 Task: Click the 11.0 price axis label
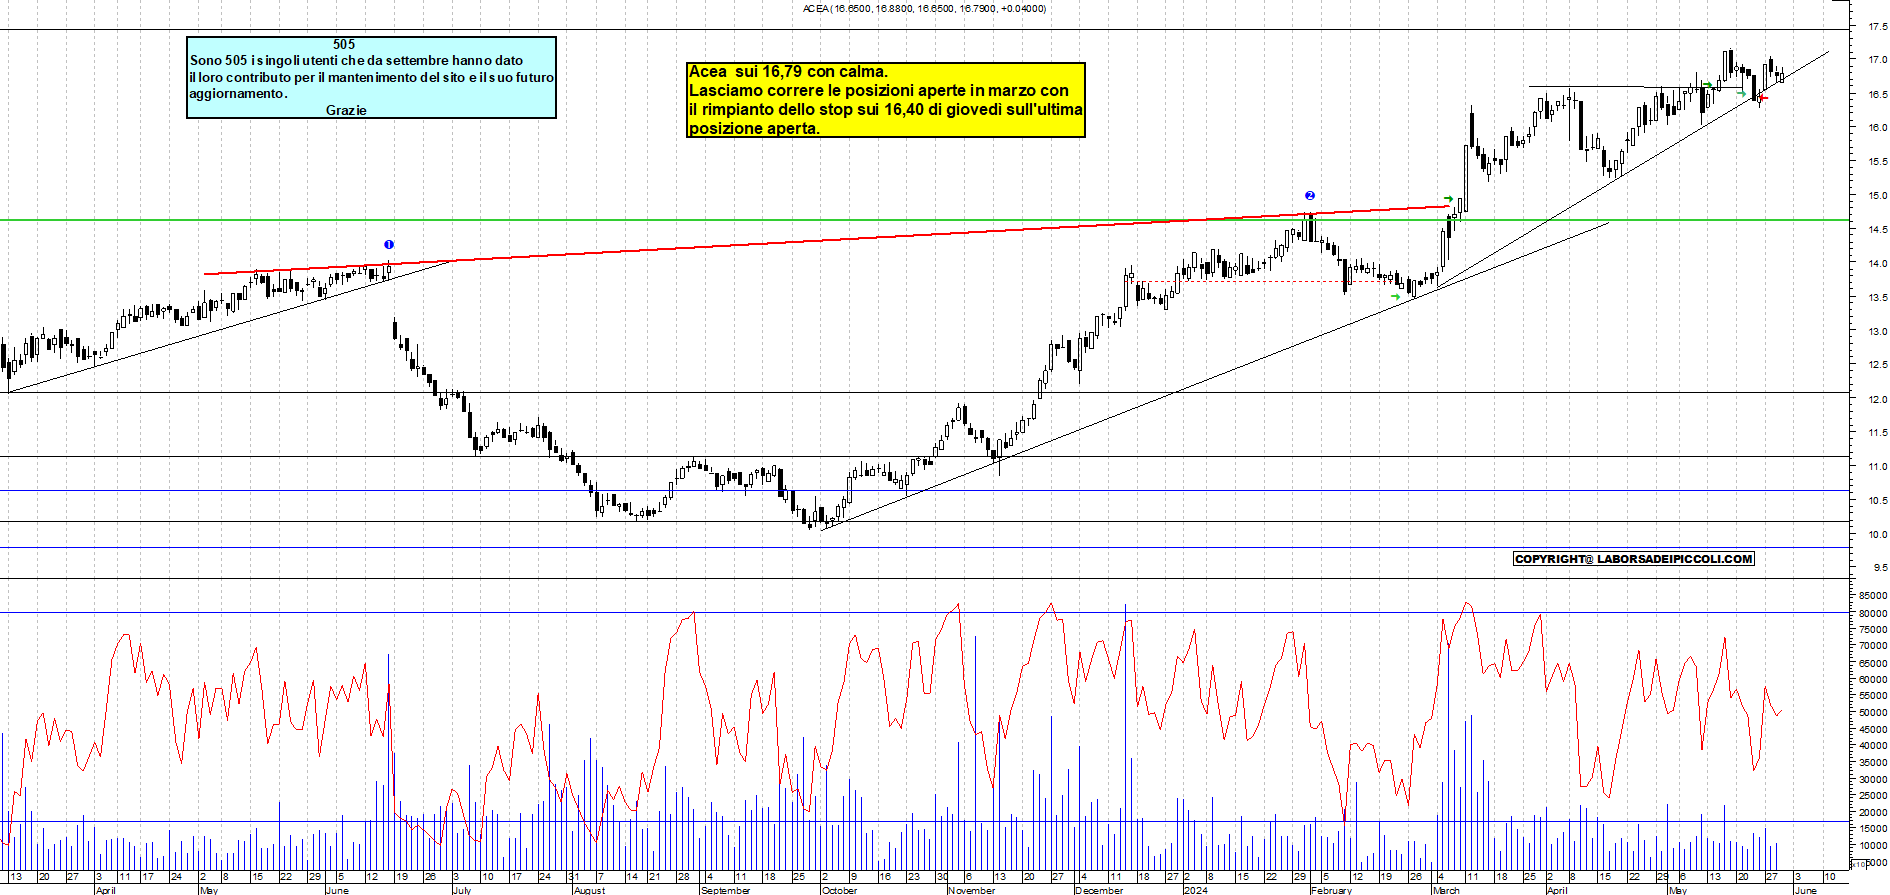pos(1877,467)
